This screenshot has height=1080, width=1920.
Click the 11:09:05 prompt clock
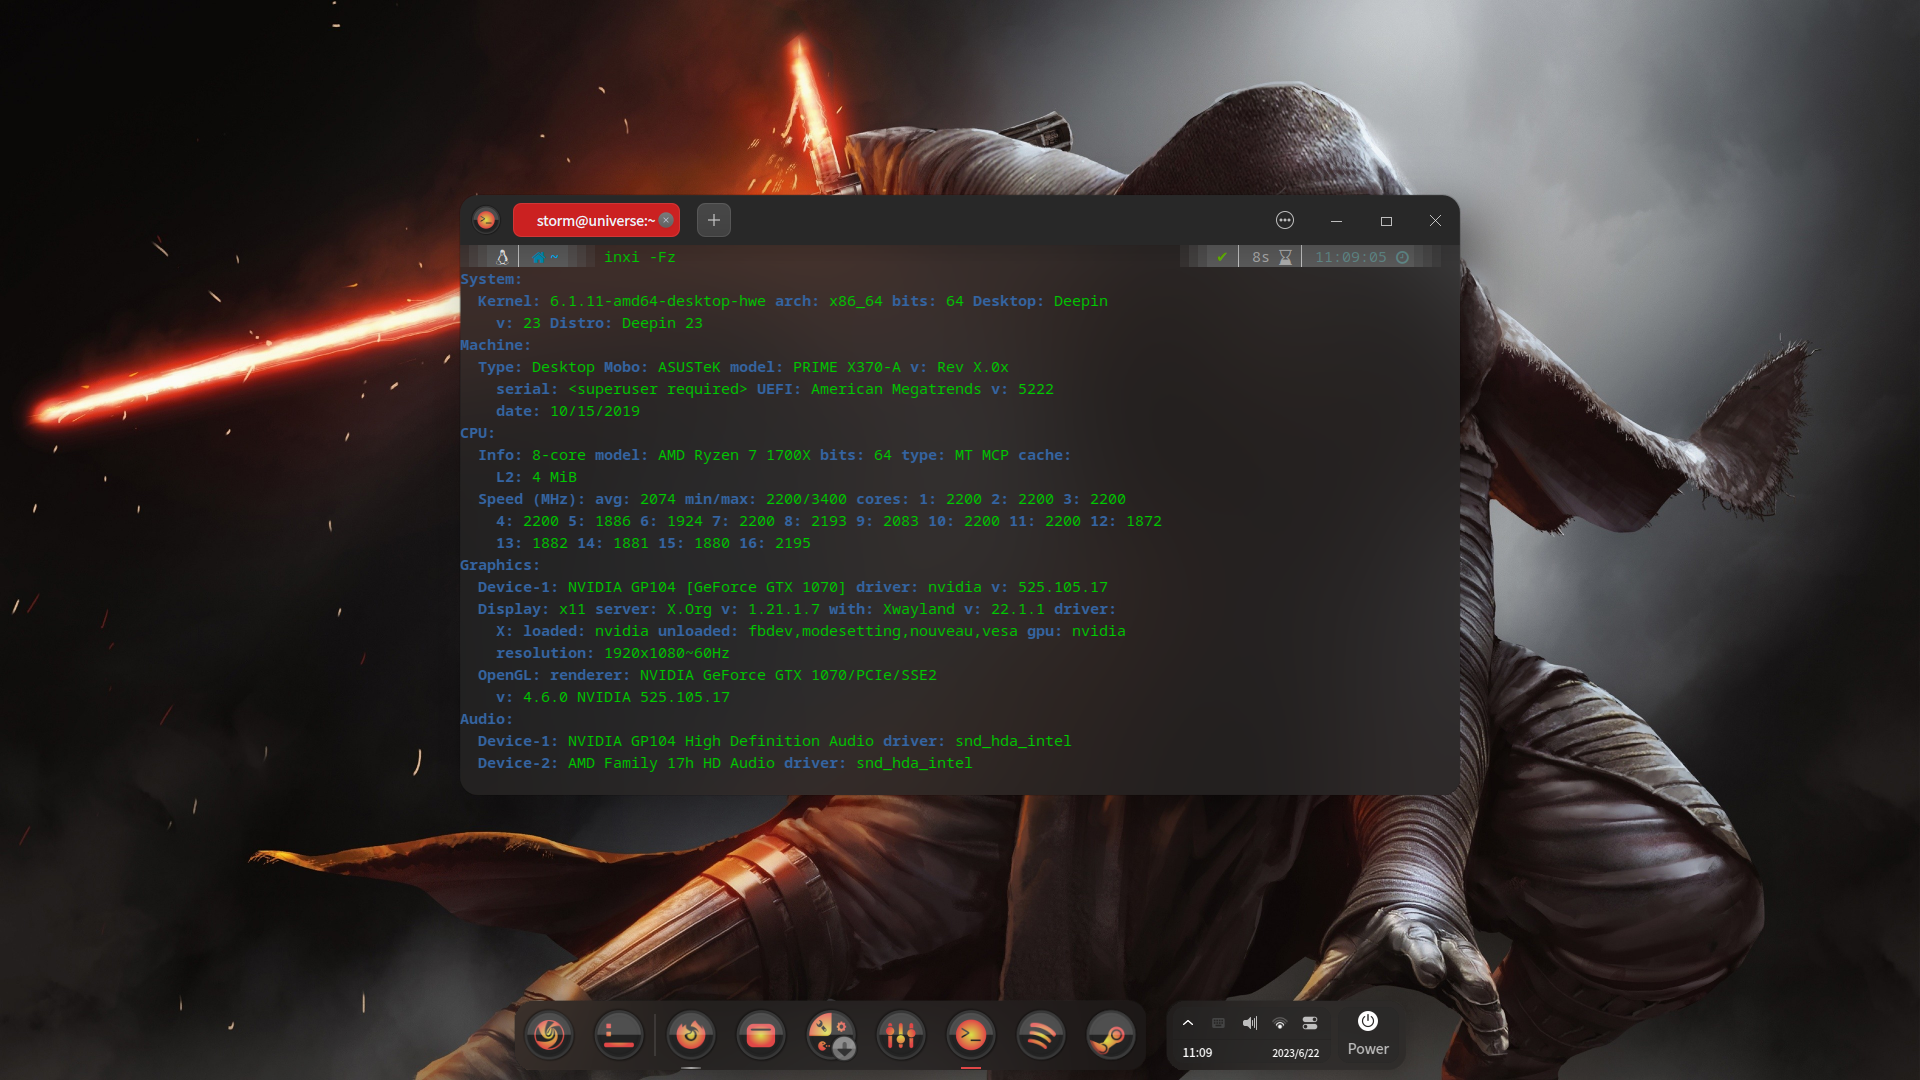point(1362,257)
